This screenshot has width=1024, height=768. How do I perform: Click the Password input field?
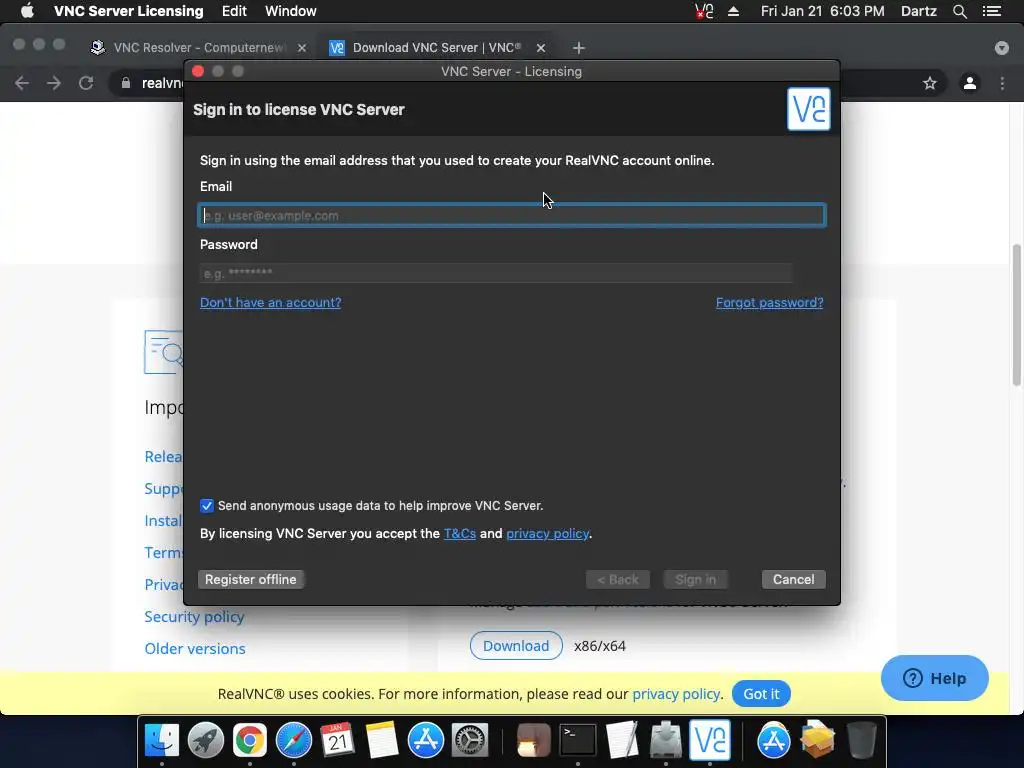pos(496,273)
